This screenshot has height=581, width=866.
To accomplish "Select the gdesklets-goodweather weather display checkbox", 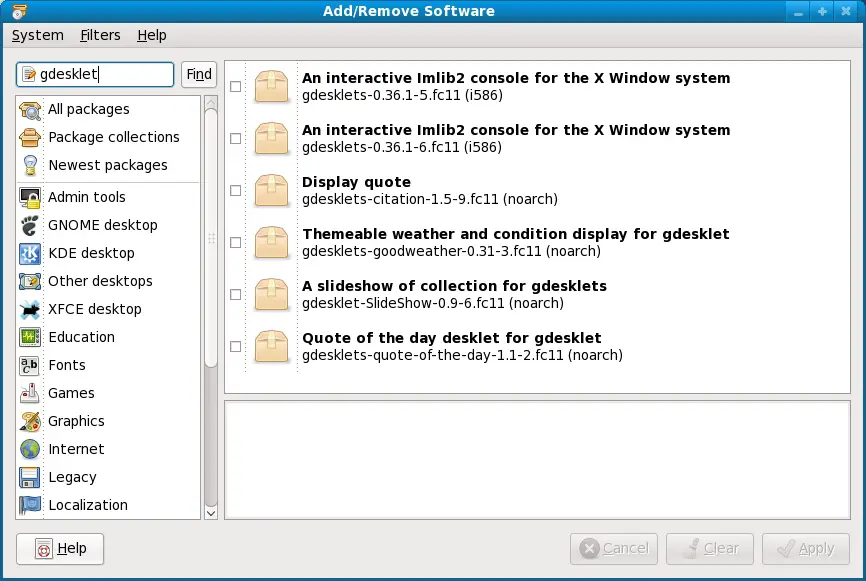I will 235,242.
